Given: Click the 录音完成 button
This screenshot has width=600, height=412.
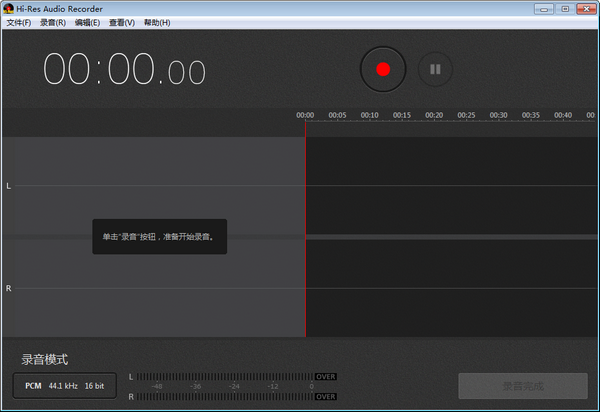Looking at the screenshot, I should coord(522,386).
